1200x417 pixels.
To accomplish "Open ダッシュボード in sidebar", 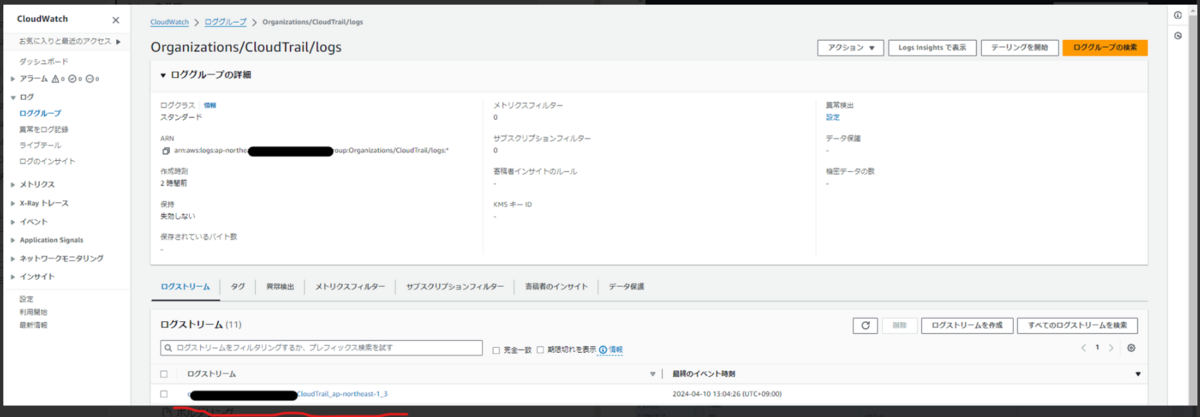I will click(44, 62).
